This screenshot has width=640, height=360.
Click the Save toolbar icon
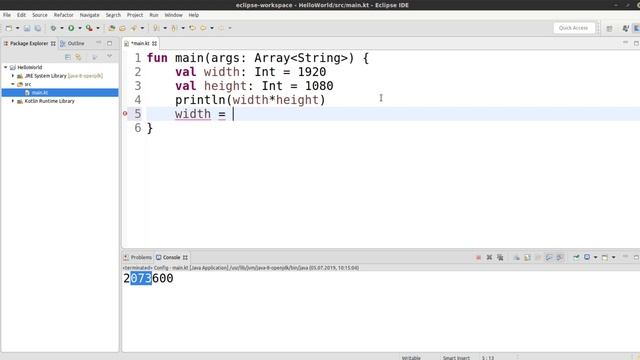pos(27,28)
